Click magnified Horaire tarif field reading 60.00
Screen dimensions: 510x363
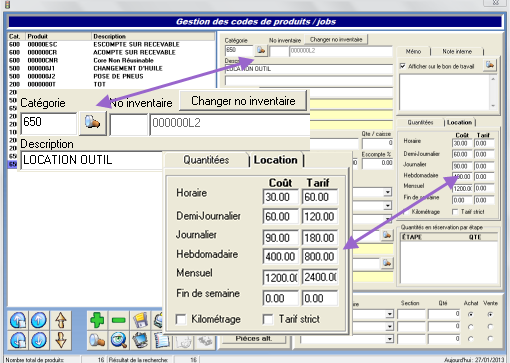coord(320,197)
